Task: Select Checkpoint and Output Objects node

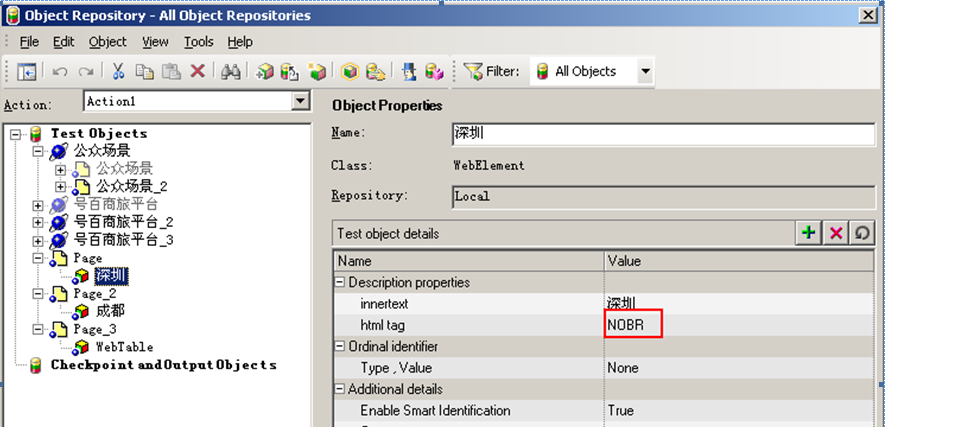Action: click(164, 365)
